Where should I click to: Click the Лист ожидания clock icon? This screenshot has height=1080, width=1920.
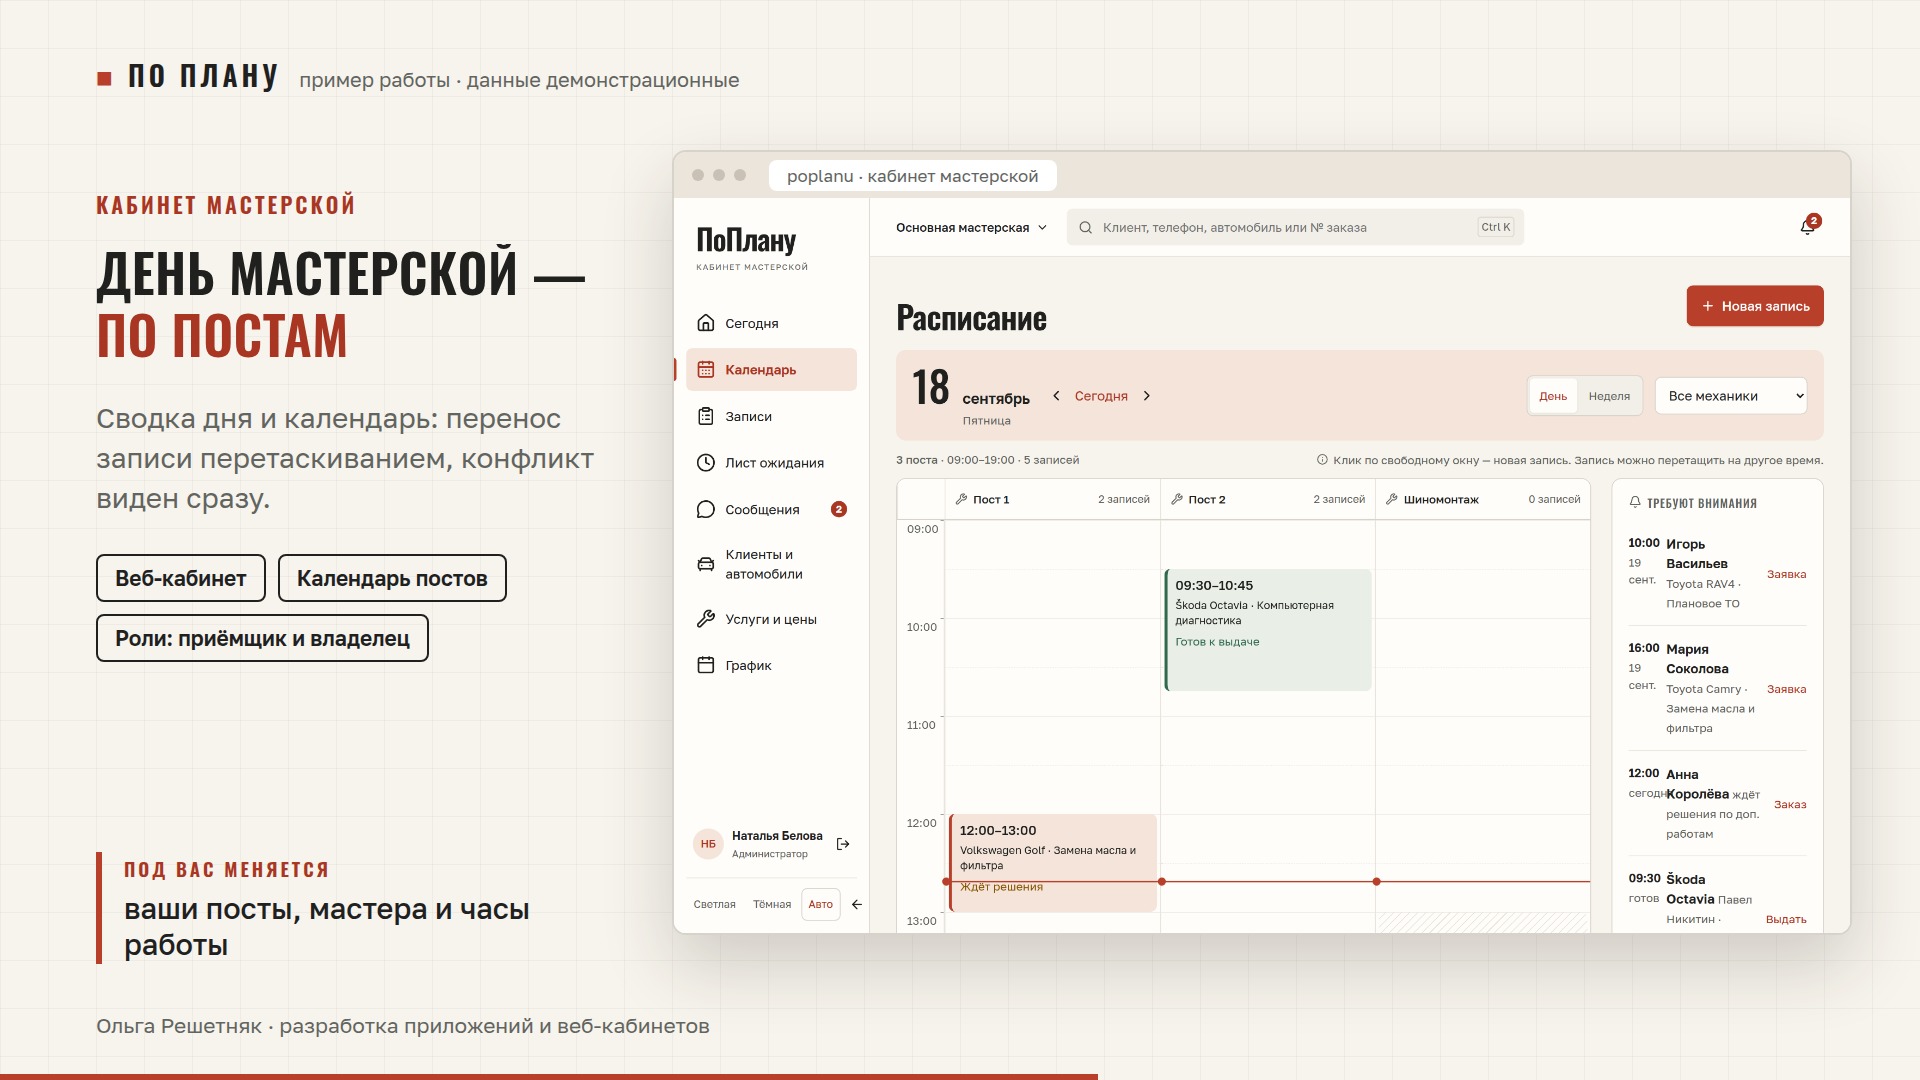706,463
